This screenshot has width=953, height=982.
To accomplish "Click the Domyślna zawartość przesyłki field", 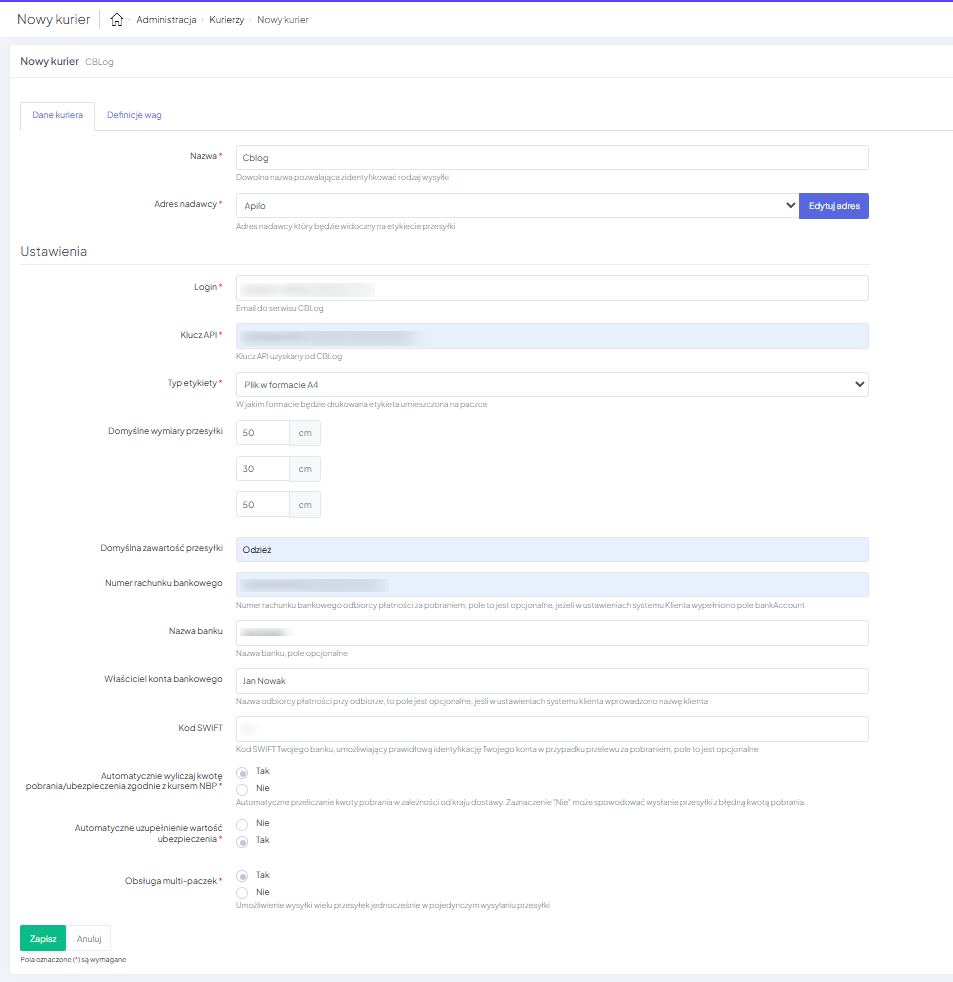I will 552,550.
